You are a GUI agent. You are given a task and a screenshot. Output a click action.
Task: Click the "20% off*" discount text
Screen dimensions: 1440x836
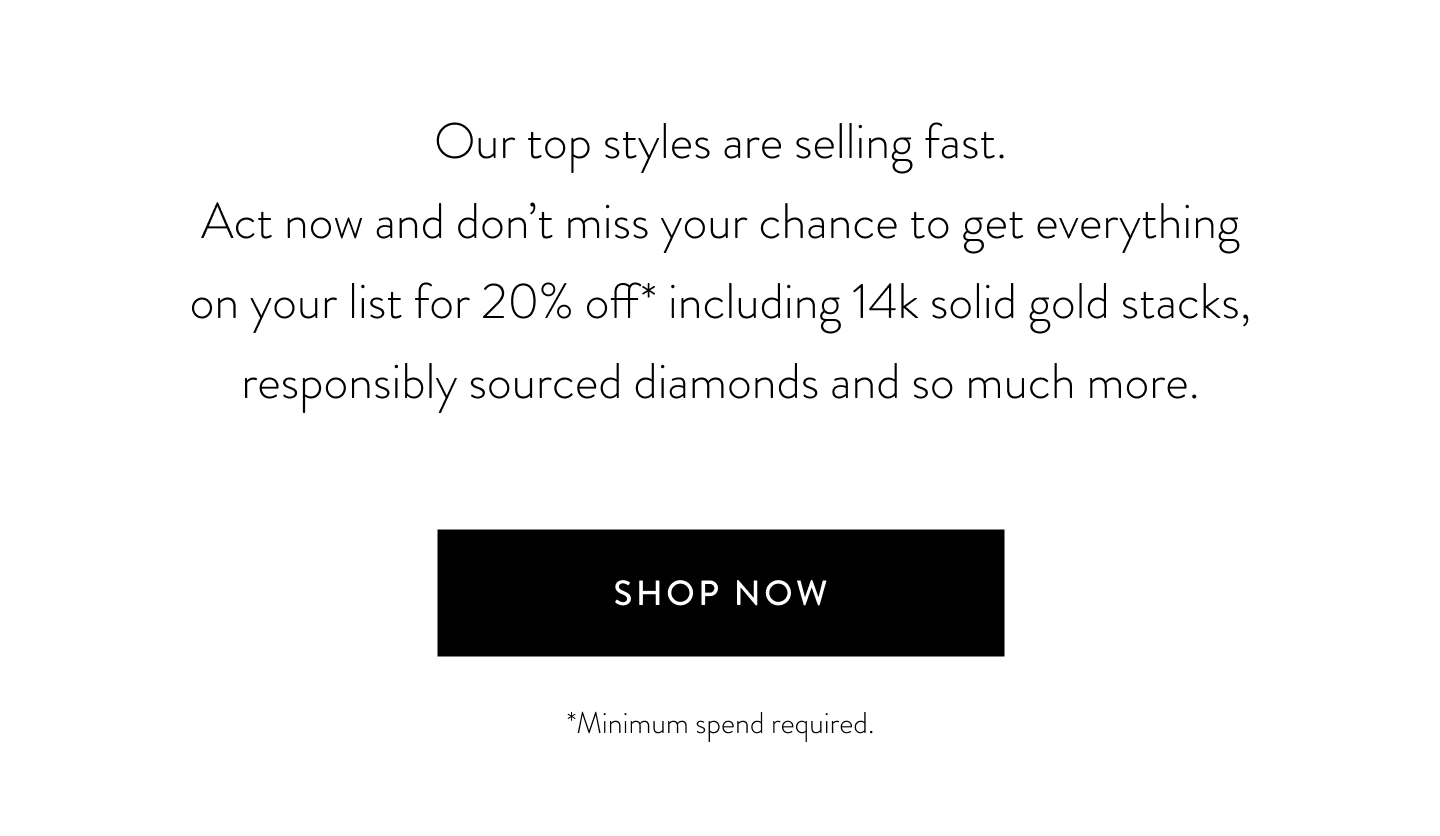[x=568, y=303]
